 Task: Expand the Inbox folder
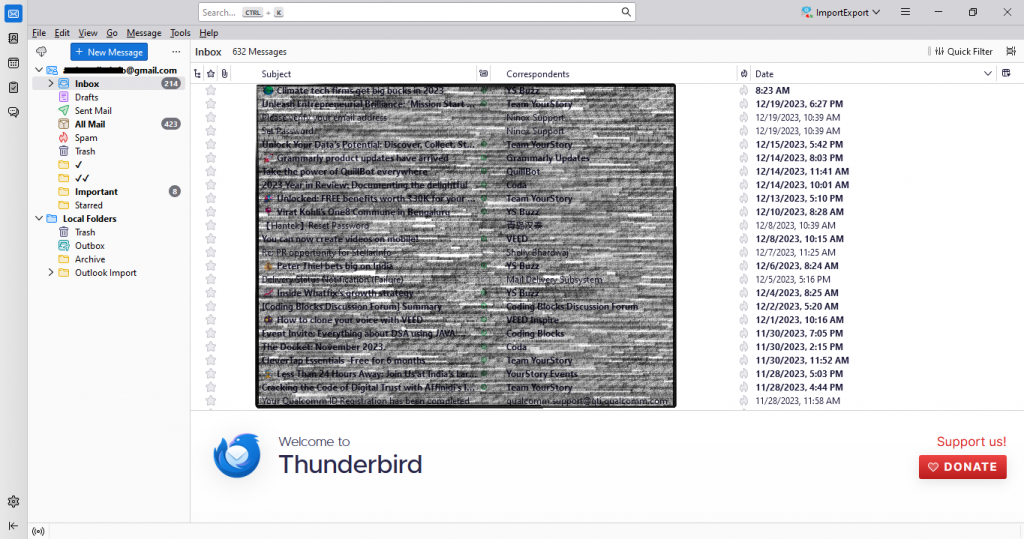pyautogui.click(x=51, y=84)
